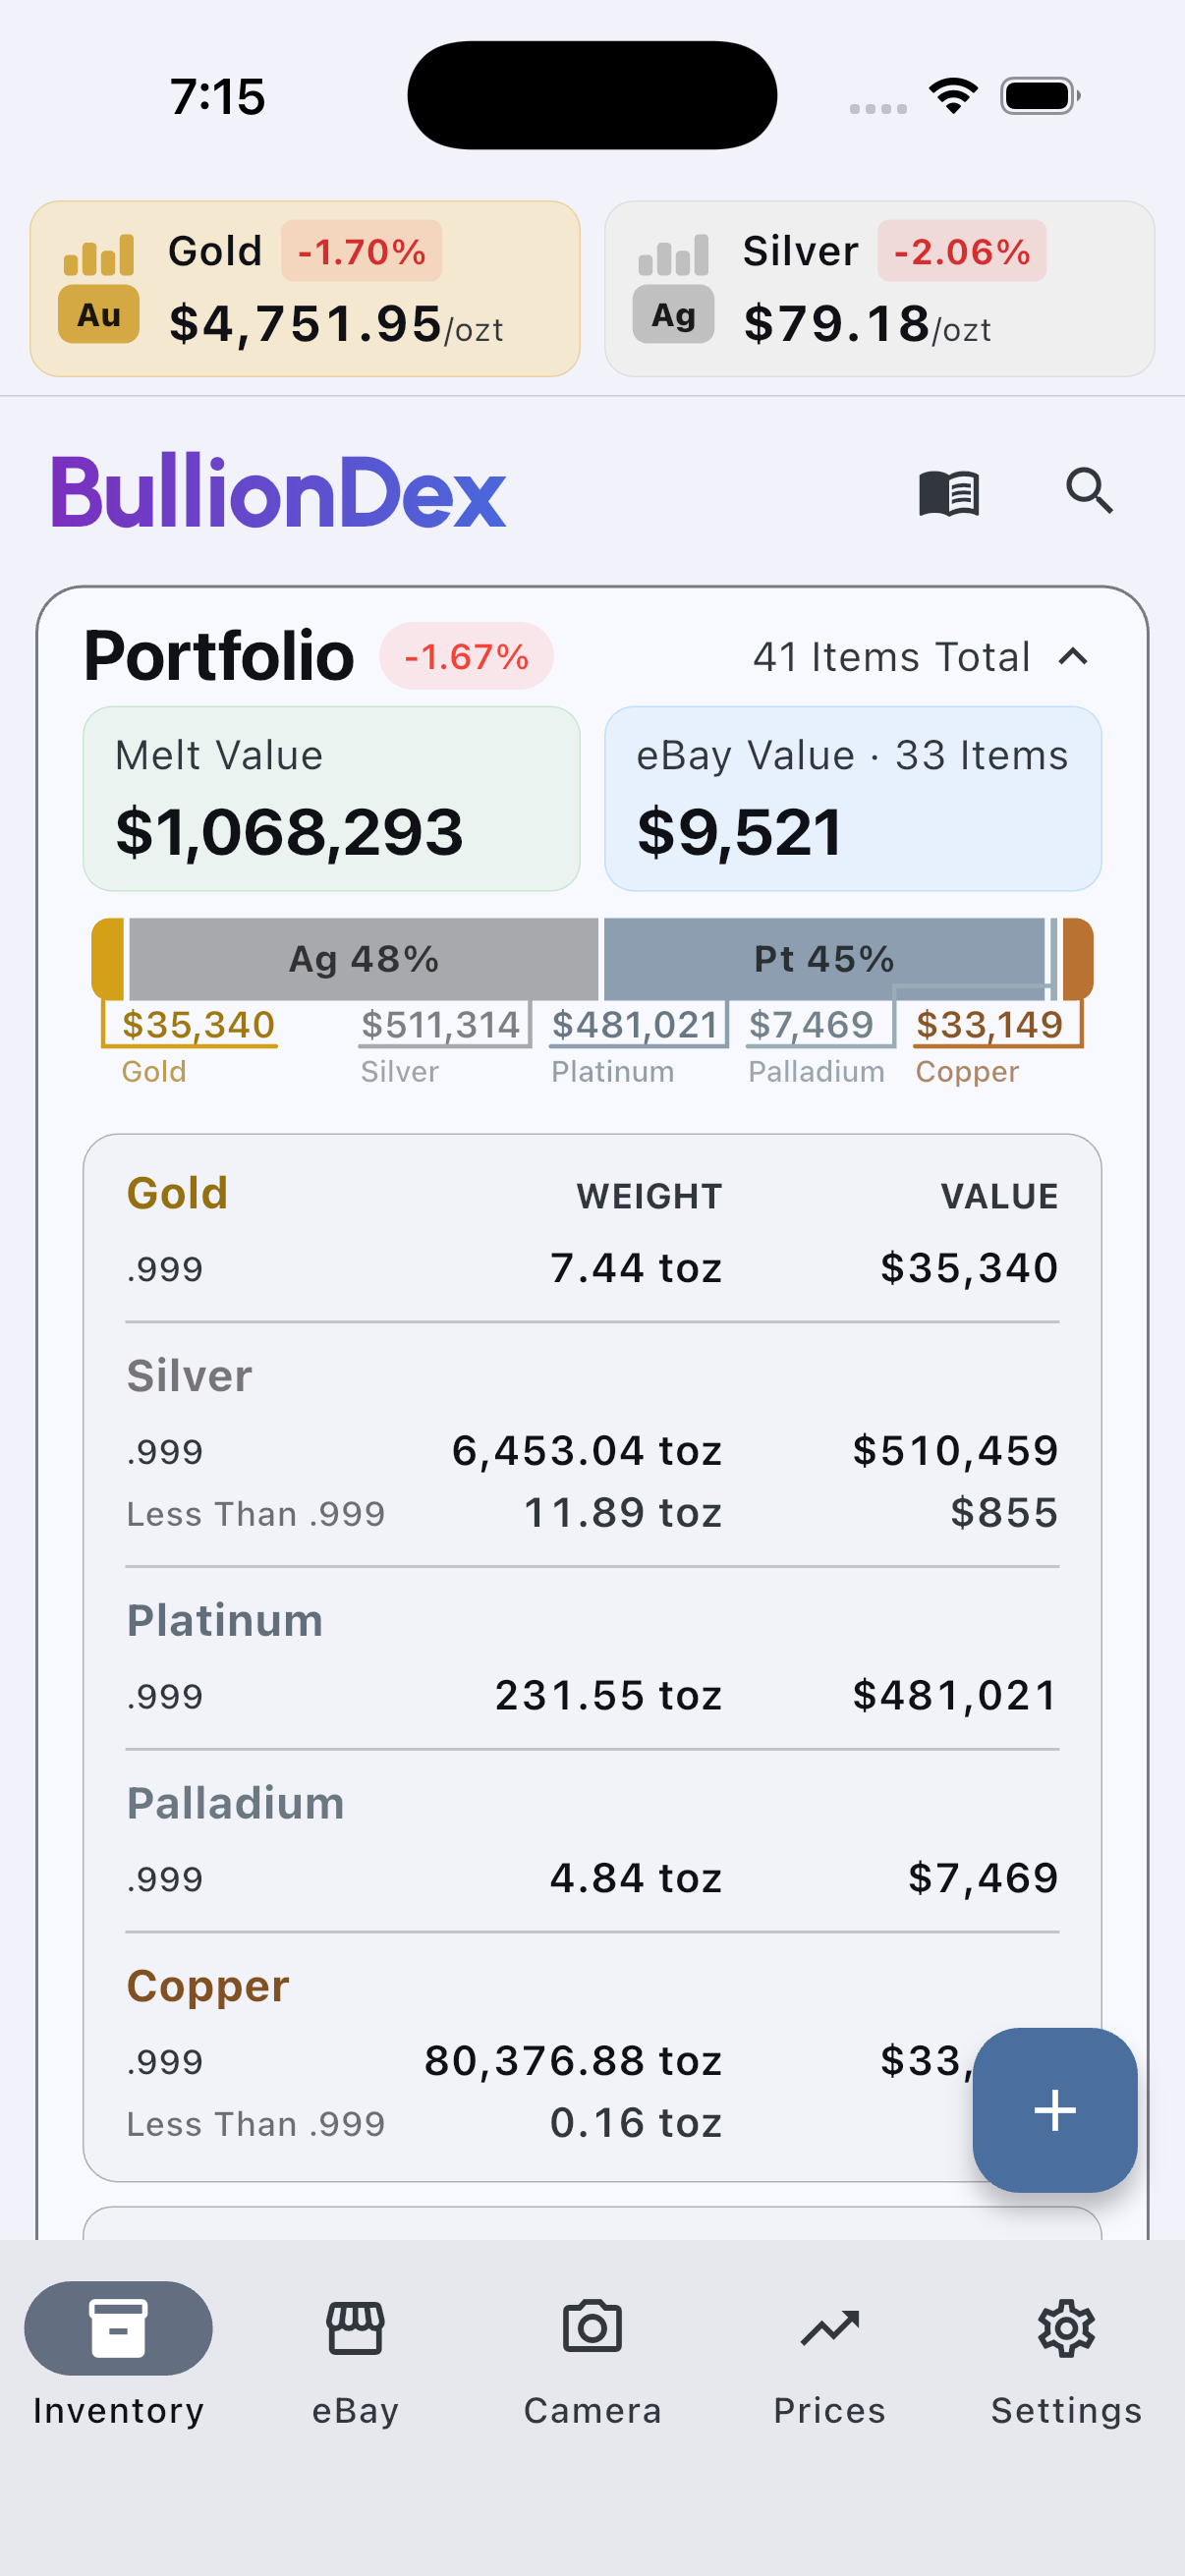Tap the Gold section heading
The height and width of the screenshot is (2576, 1185).
point(177,1193)
